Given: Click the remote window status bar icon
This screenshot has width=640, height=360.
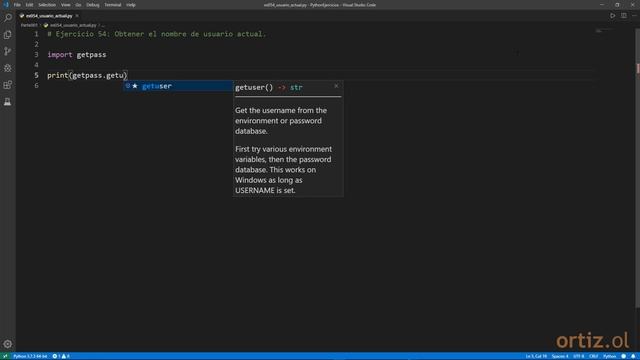Looking at the screenshot, I should pos(5,356).
